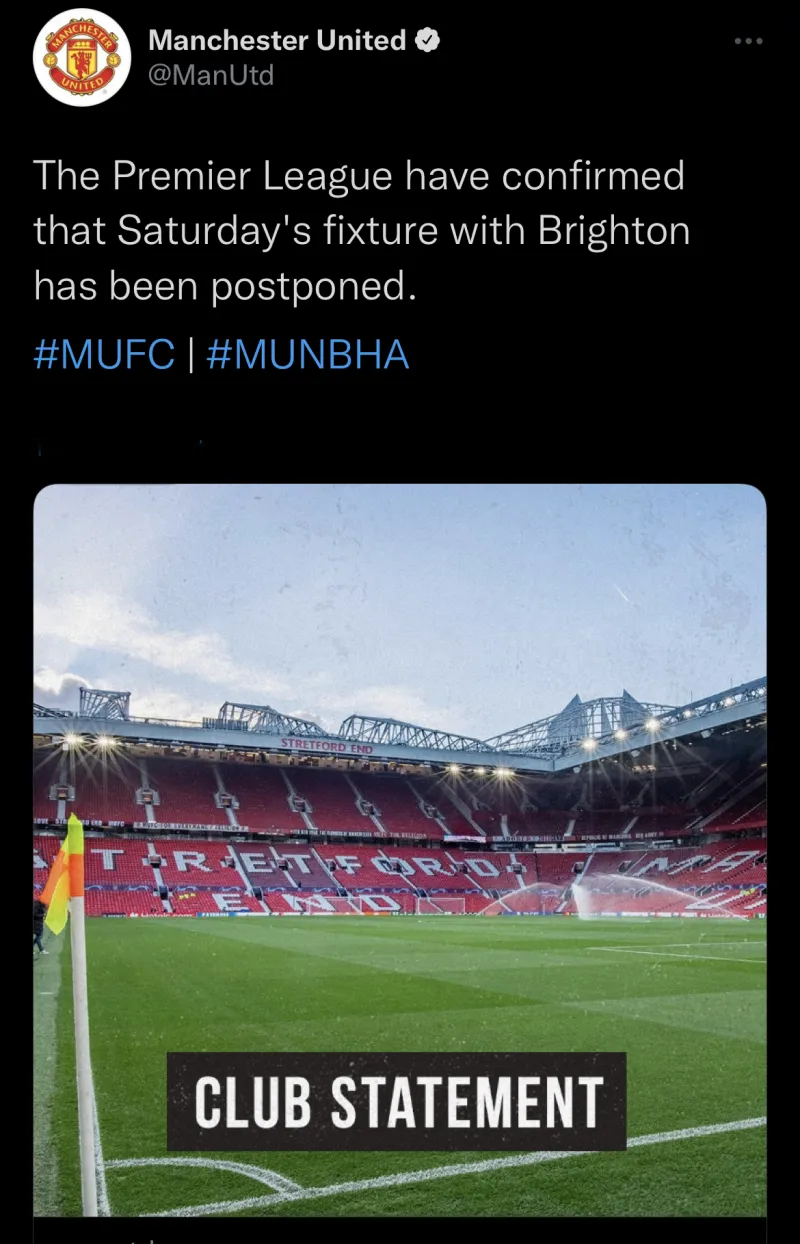Click the floodlights under the left roof

coord(85,742)
